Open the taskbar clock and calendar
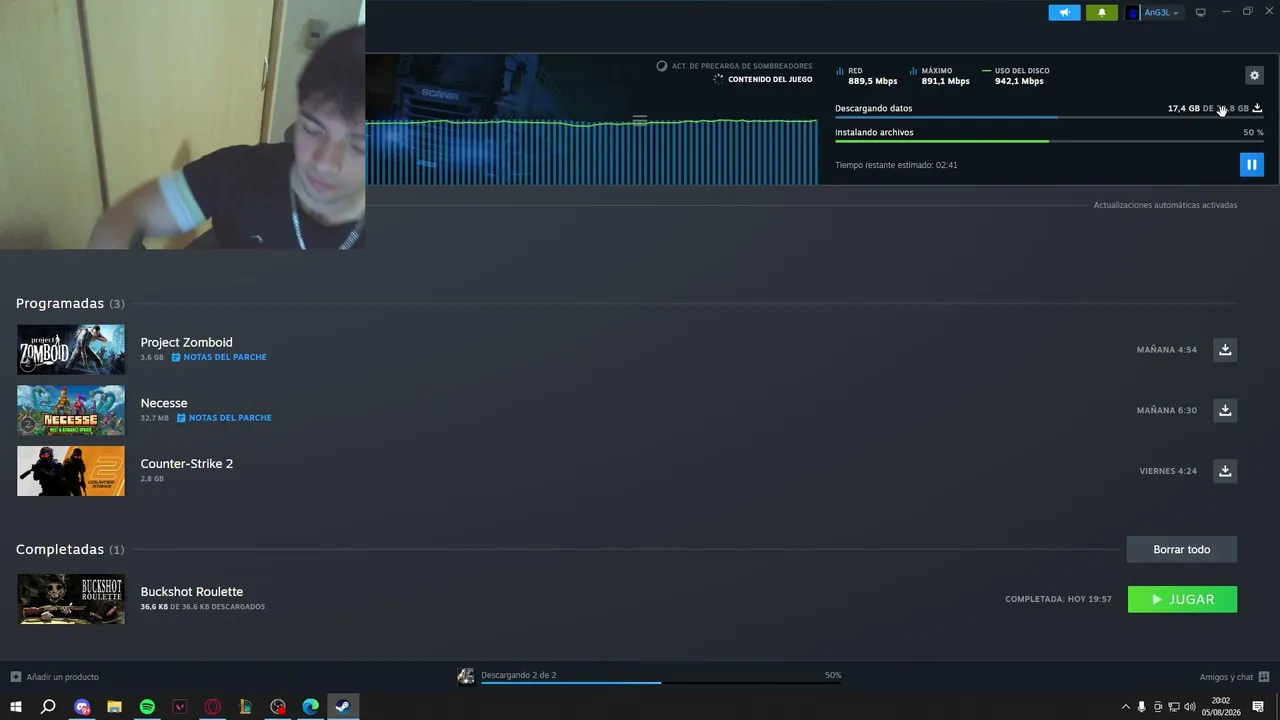 (1221, 707)
